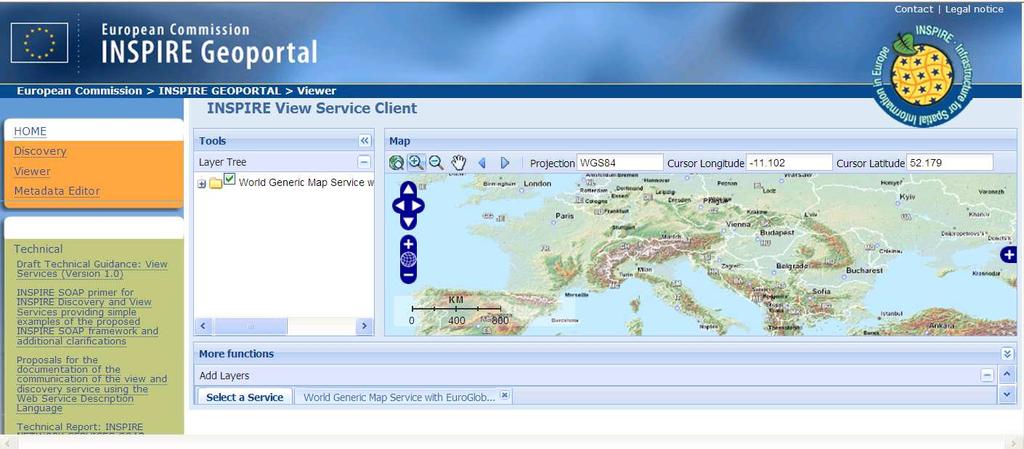
Task: Open overview map plus button at map edge
Action: click(1009, 255)
